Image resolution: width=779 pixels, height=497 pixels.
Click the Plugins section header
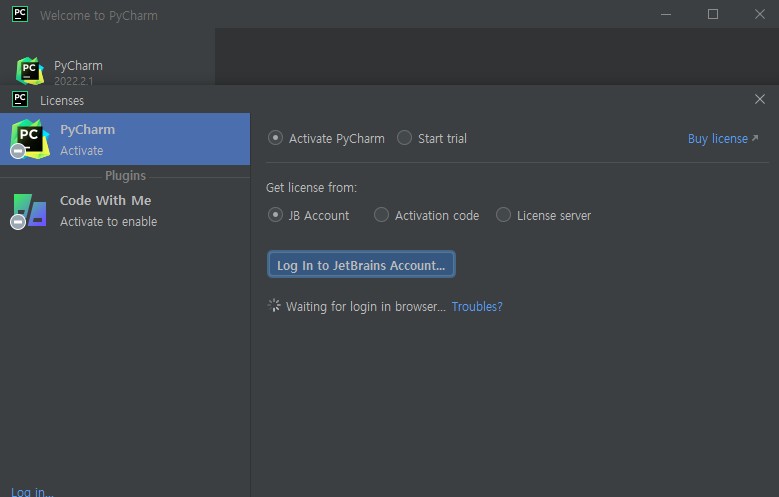pyautogui.click(x=125, y=175)
